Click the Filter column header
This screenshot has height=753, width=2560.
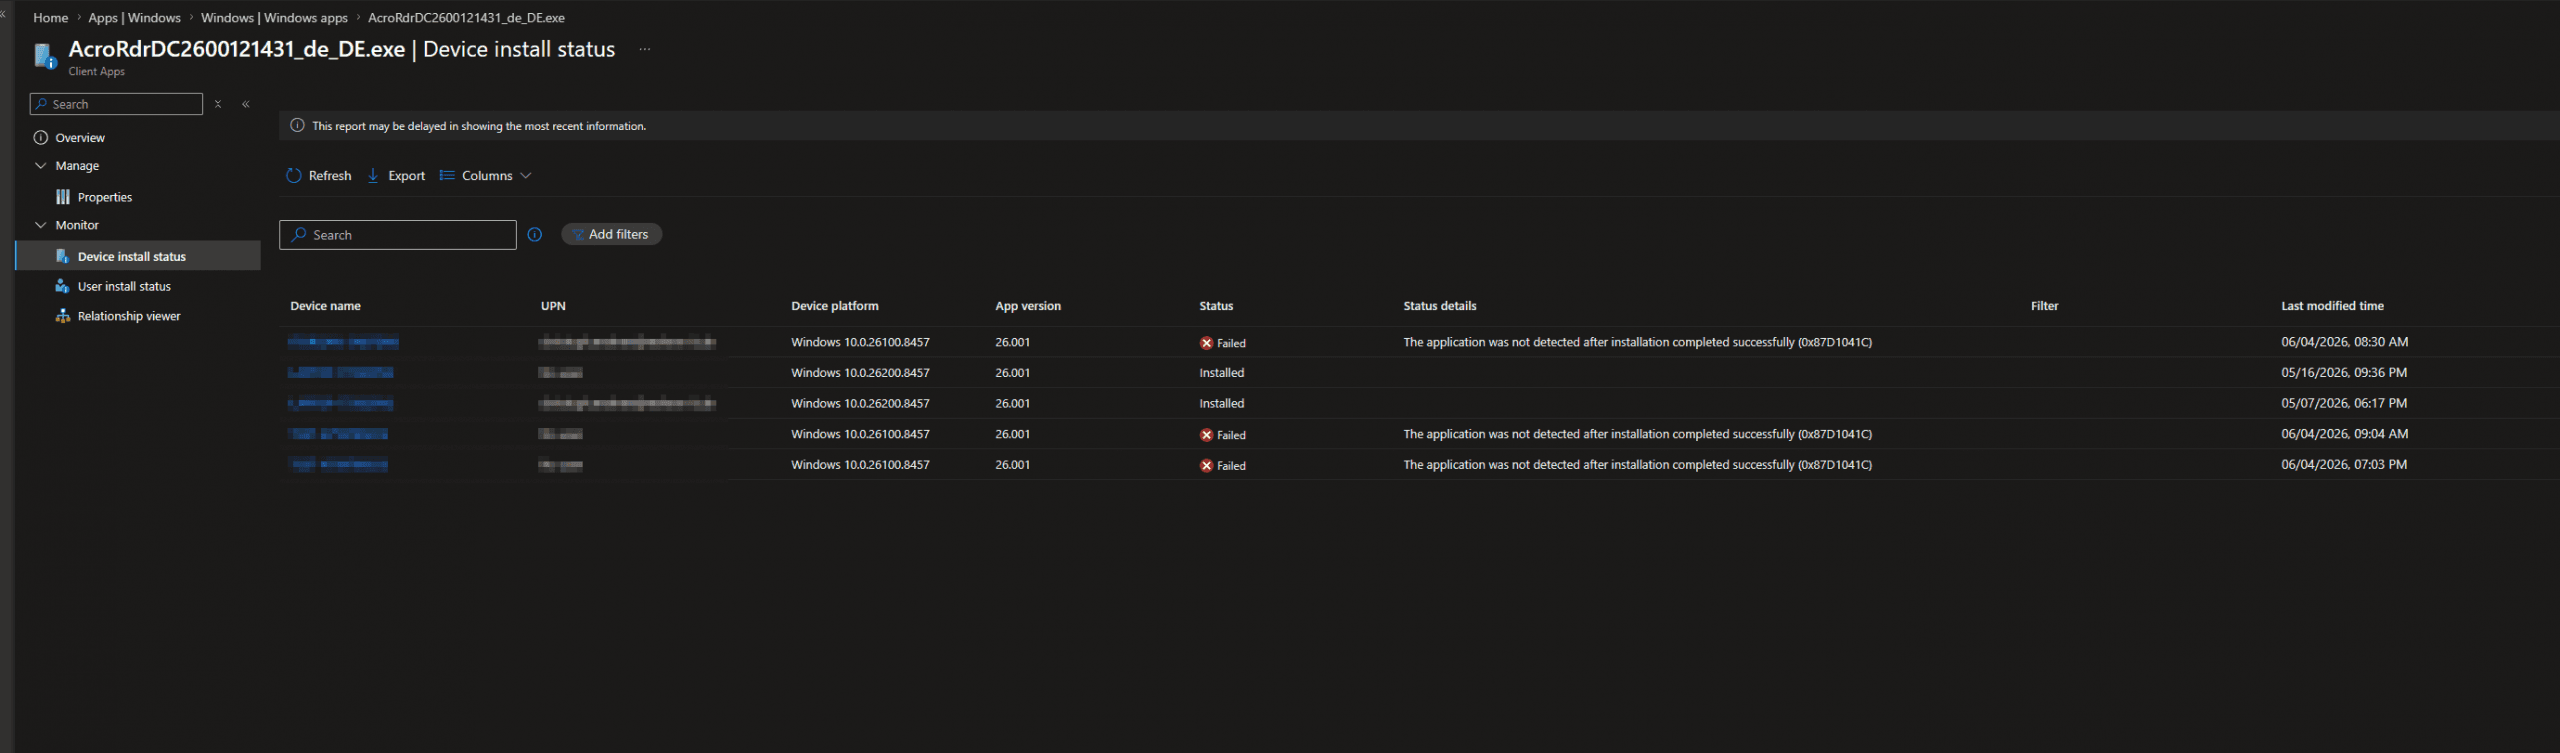coord(2044,306)
